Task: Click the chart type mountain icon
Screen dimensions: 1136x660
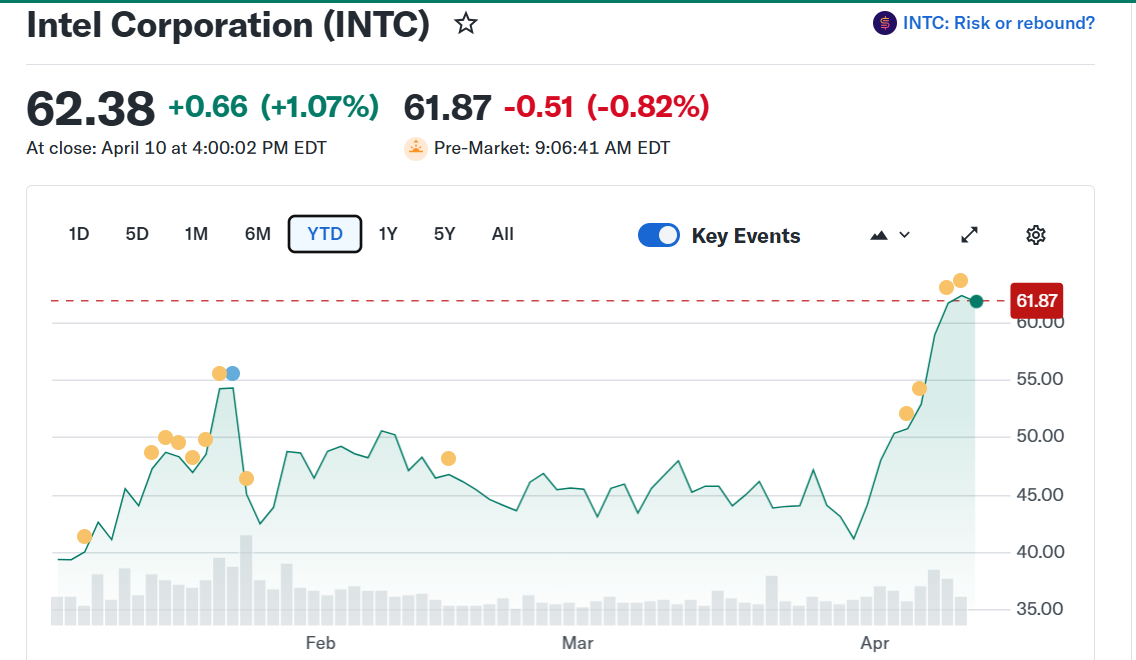Action: [880, 235]
